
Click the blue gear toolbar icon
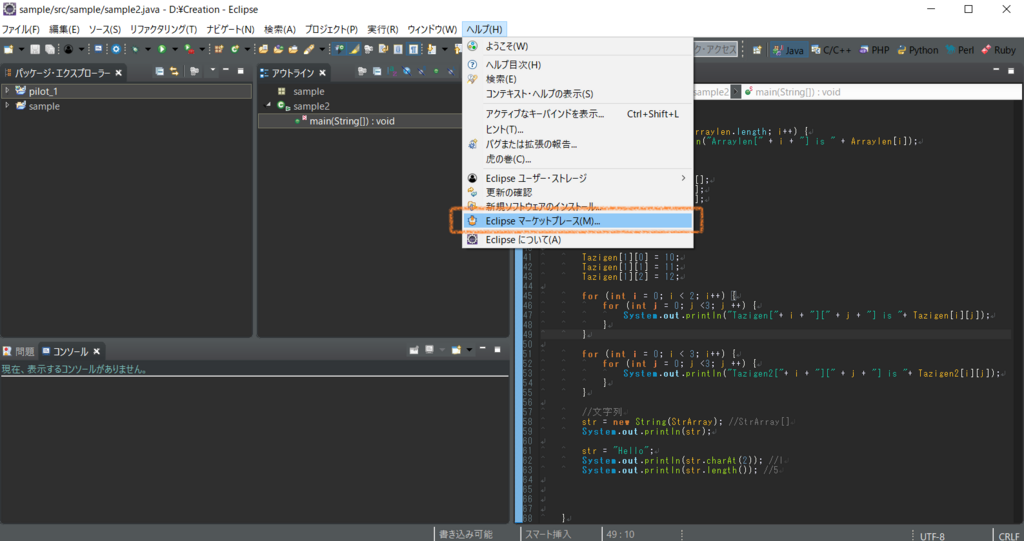[116, 49]
